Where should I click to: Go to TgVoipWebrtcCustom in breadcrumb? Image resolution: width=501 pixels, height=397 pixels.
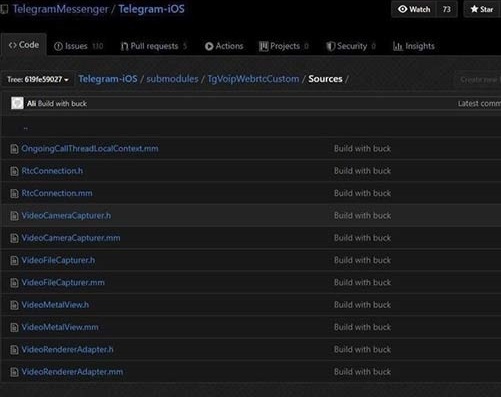click(x=253, y=79)
